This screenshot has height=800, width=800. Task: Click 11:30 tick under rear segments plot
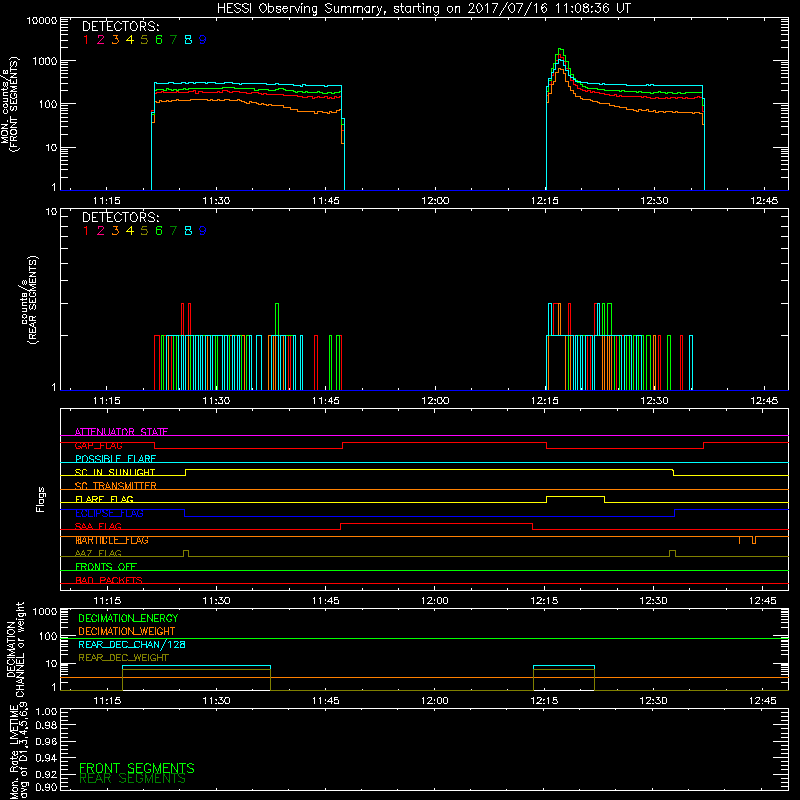216,401
